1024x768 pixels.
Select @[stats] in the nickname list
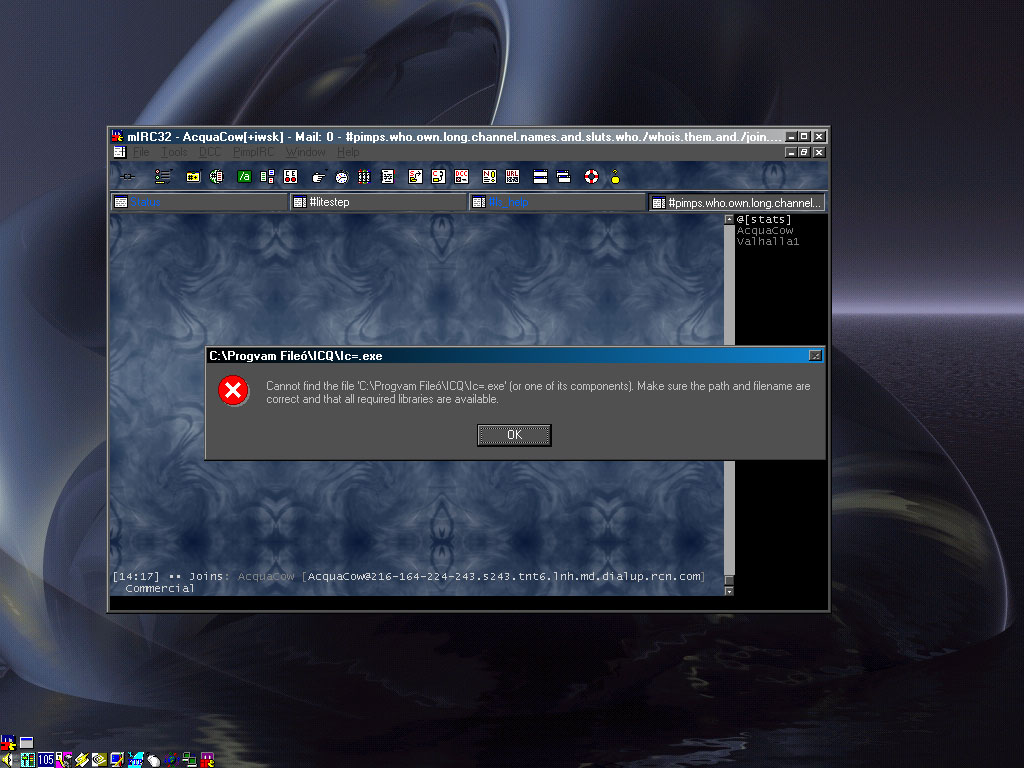pyautogui.click(x=763, y=219)
